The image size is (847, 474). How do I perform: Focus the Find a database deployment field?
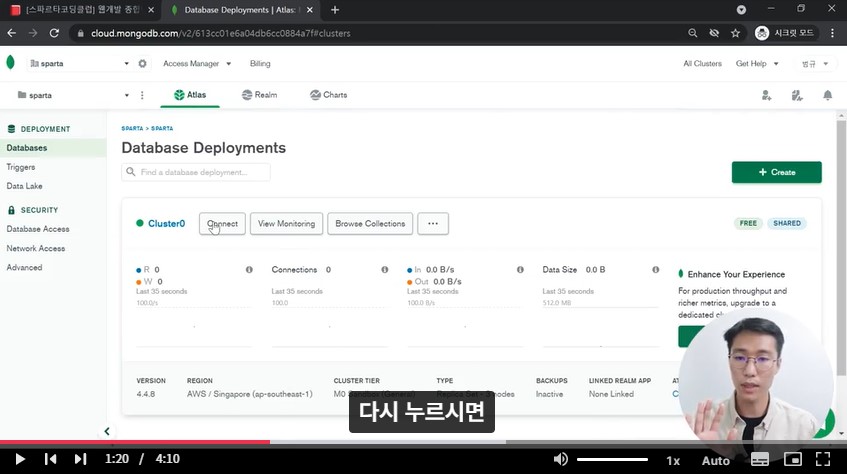pyautogui.click(x=196, y=172)
